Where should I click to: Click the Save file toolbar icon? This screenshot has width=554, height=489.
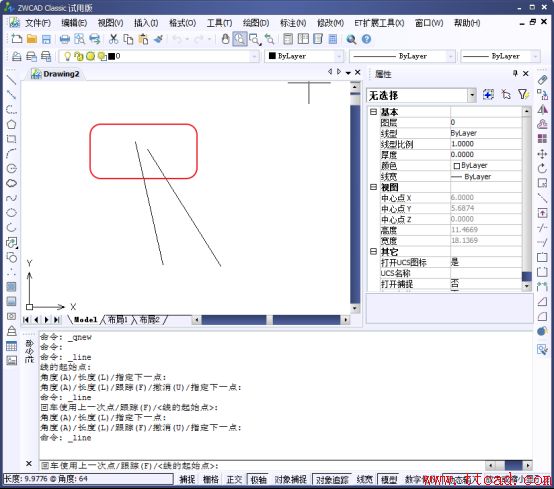coord(46,39)
